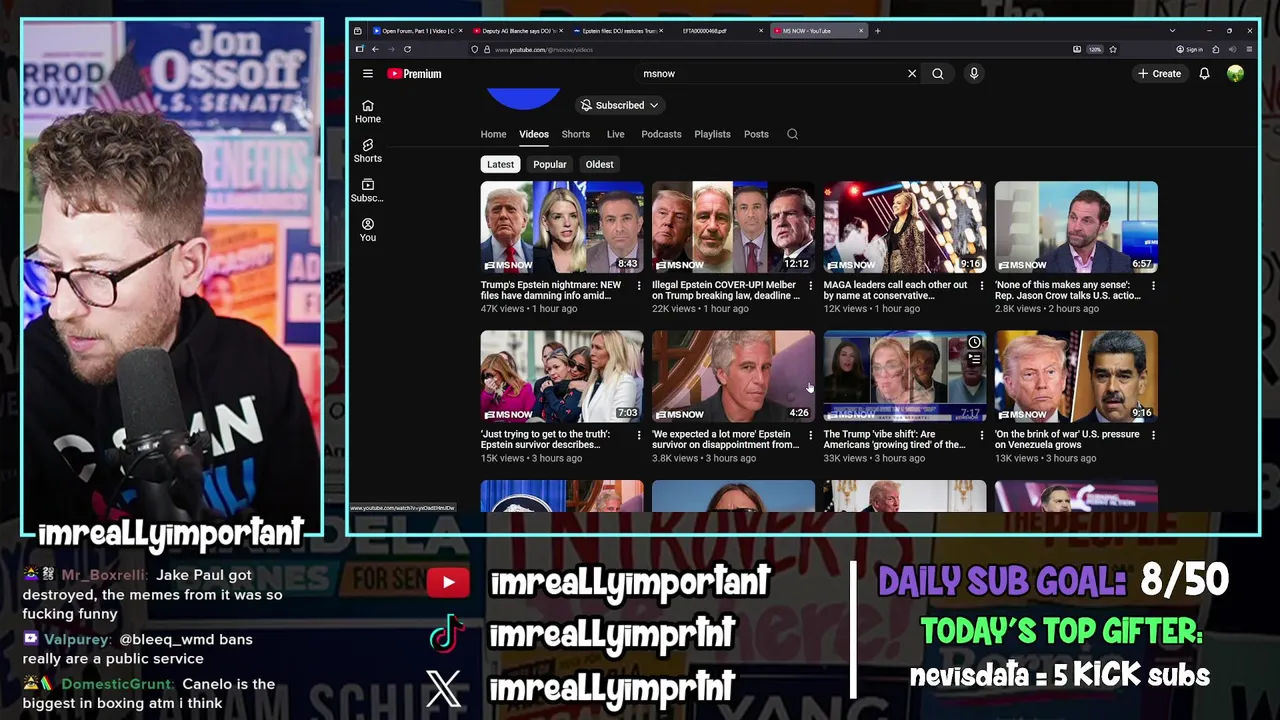This screenshot has width=1280, height=720.
Task: Add 'vibe shift' video to Watch later
Action: click(x=974, y=342)
